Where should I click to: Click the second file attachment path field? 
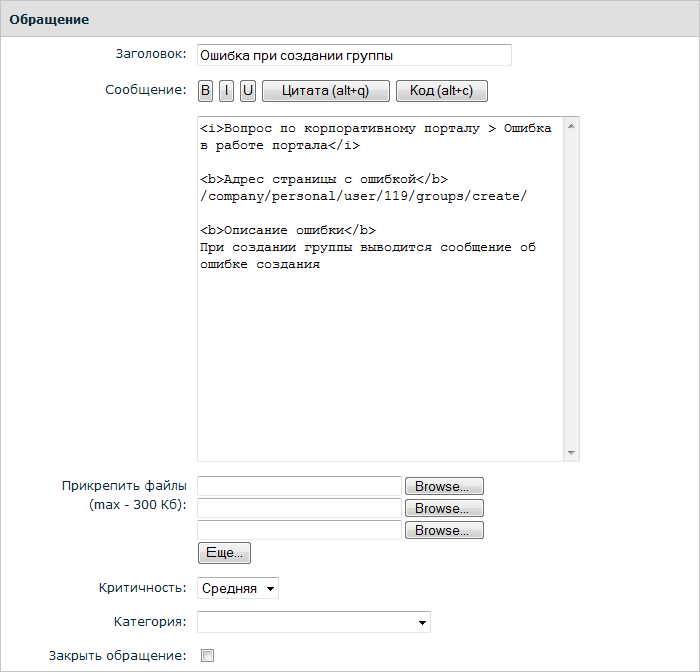[299, 508]
